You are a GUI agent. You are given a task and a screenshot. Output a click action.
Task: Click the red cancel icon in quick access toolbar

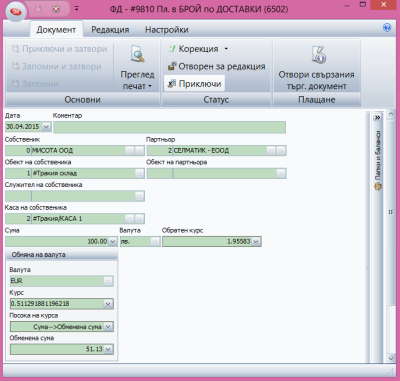click(56, 9)
